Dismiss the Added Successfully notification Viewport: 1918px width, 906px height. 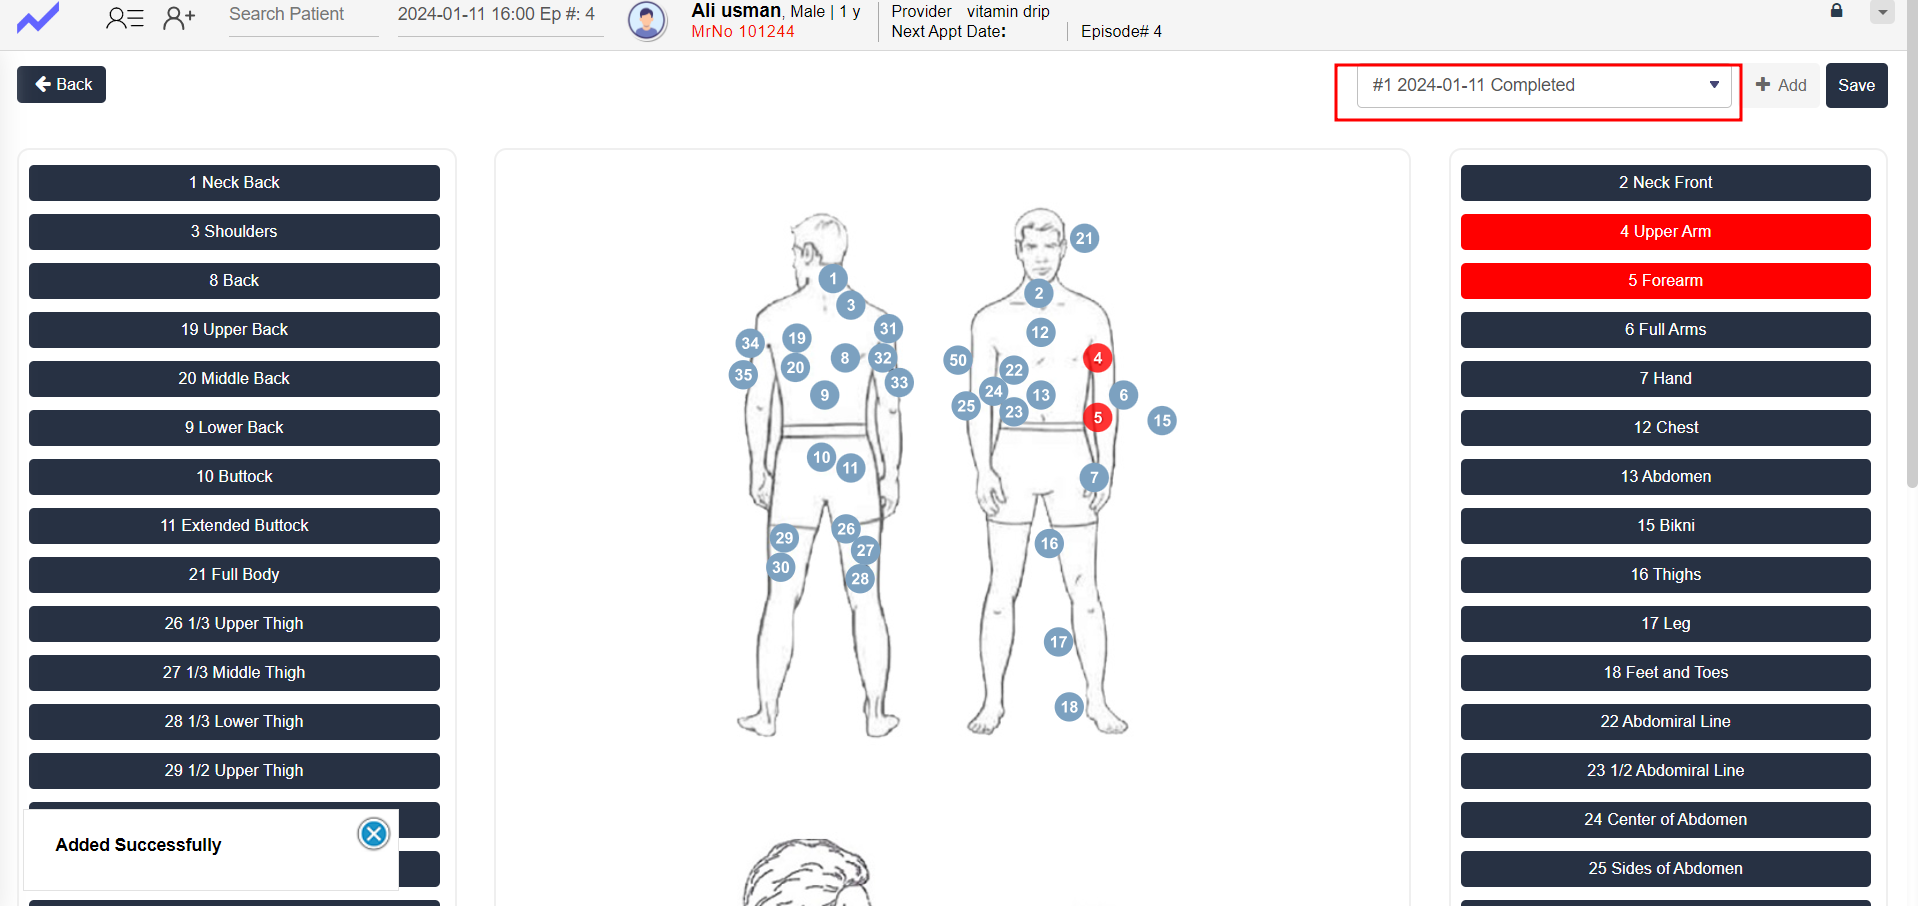tap(373, 834)
